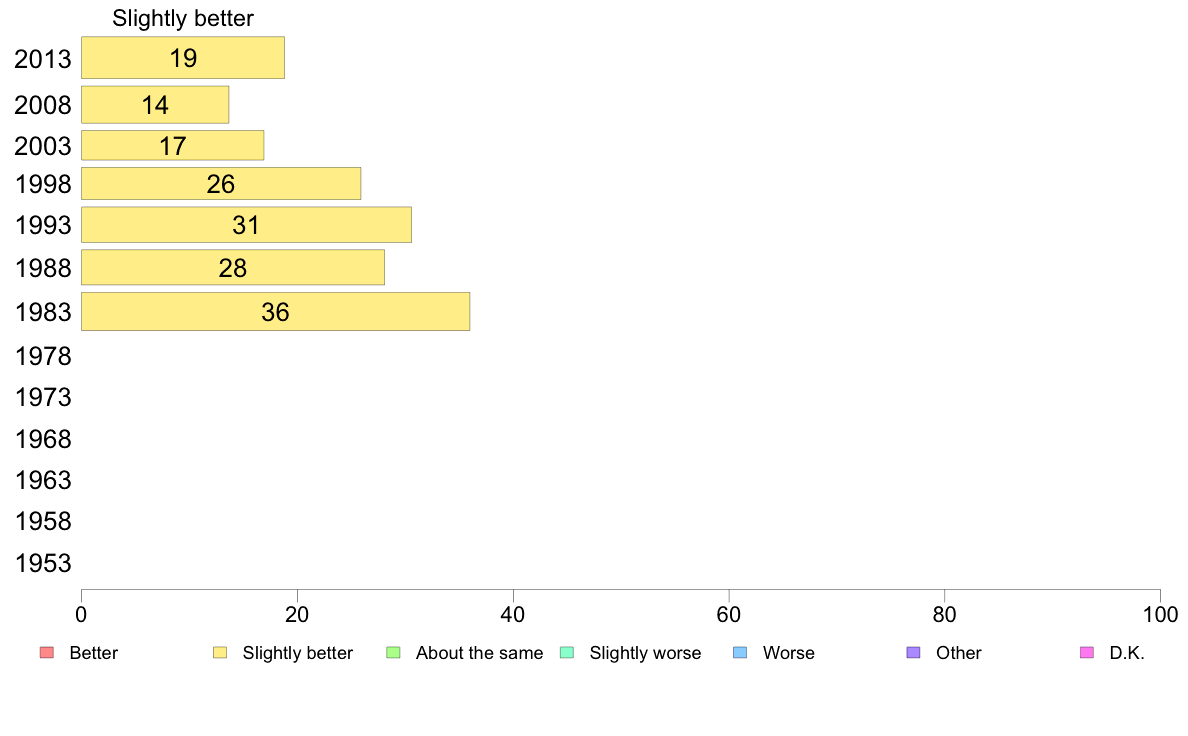Click the yellow Slightly better legend swatch
Image resolution: width=1188 pixels, height=736 pixels.
pos(220,653)
